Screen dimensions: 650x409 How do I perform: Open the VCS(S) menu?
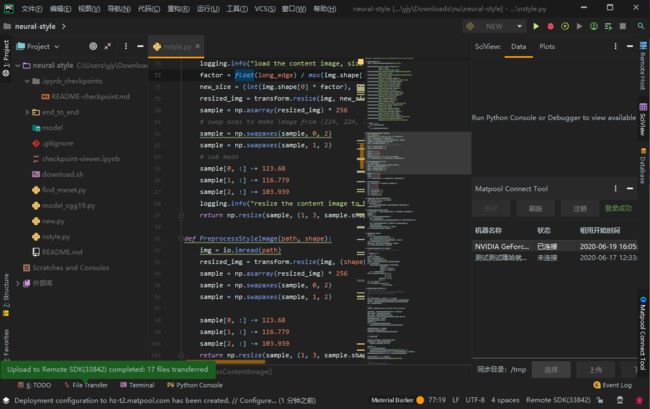[x=264, y=9]
